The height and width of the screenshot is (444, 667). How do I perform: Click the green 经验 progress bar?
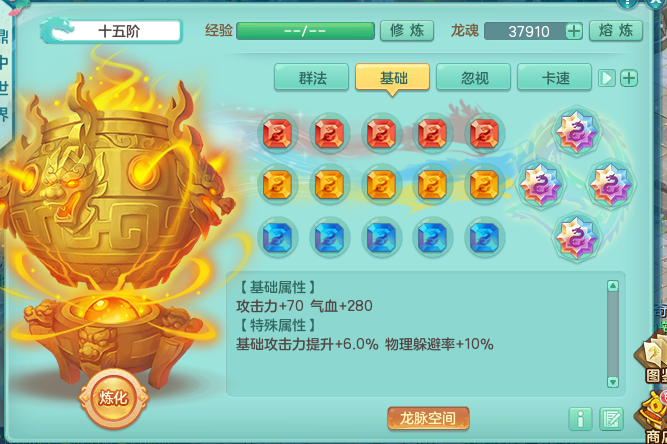point(305,31)
